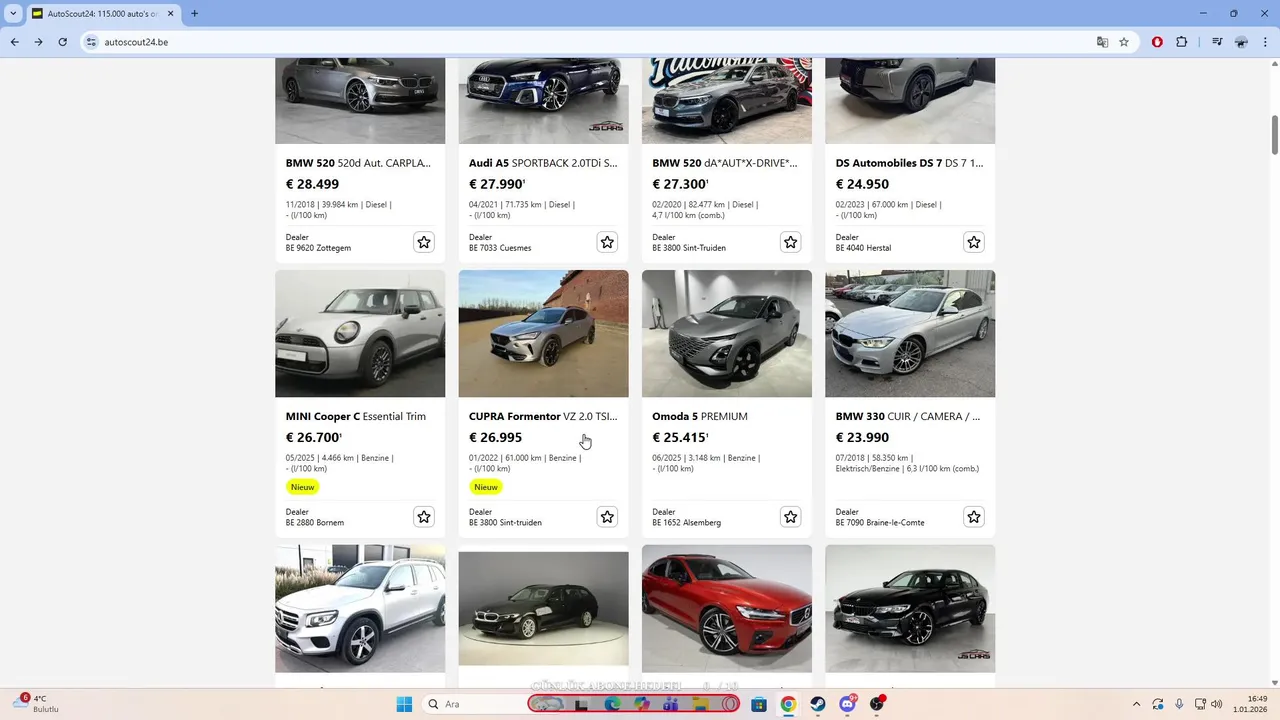Open Microsoft Edge from the taskbar
1280x720 pixels.
[612, 704]
